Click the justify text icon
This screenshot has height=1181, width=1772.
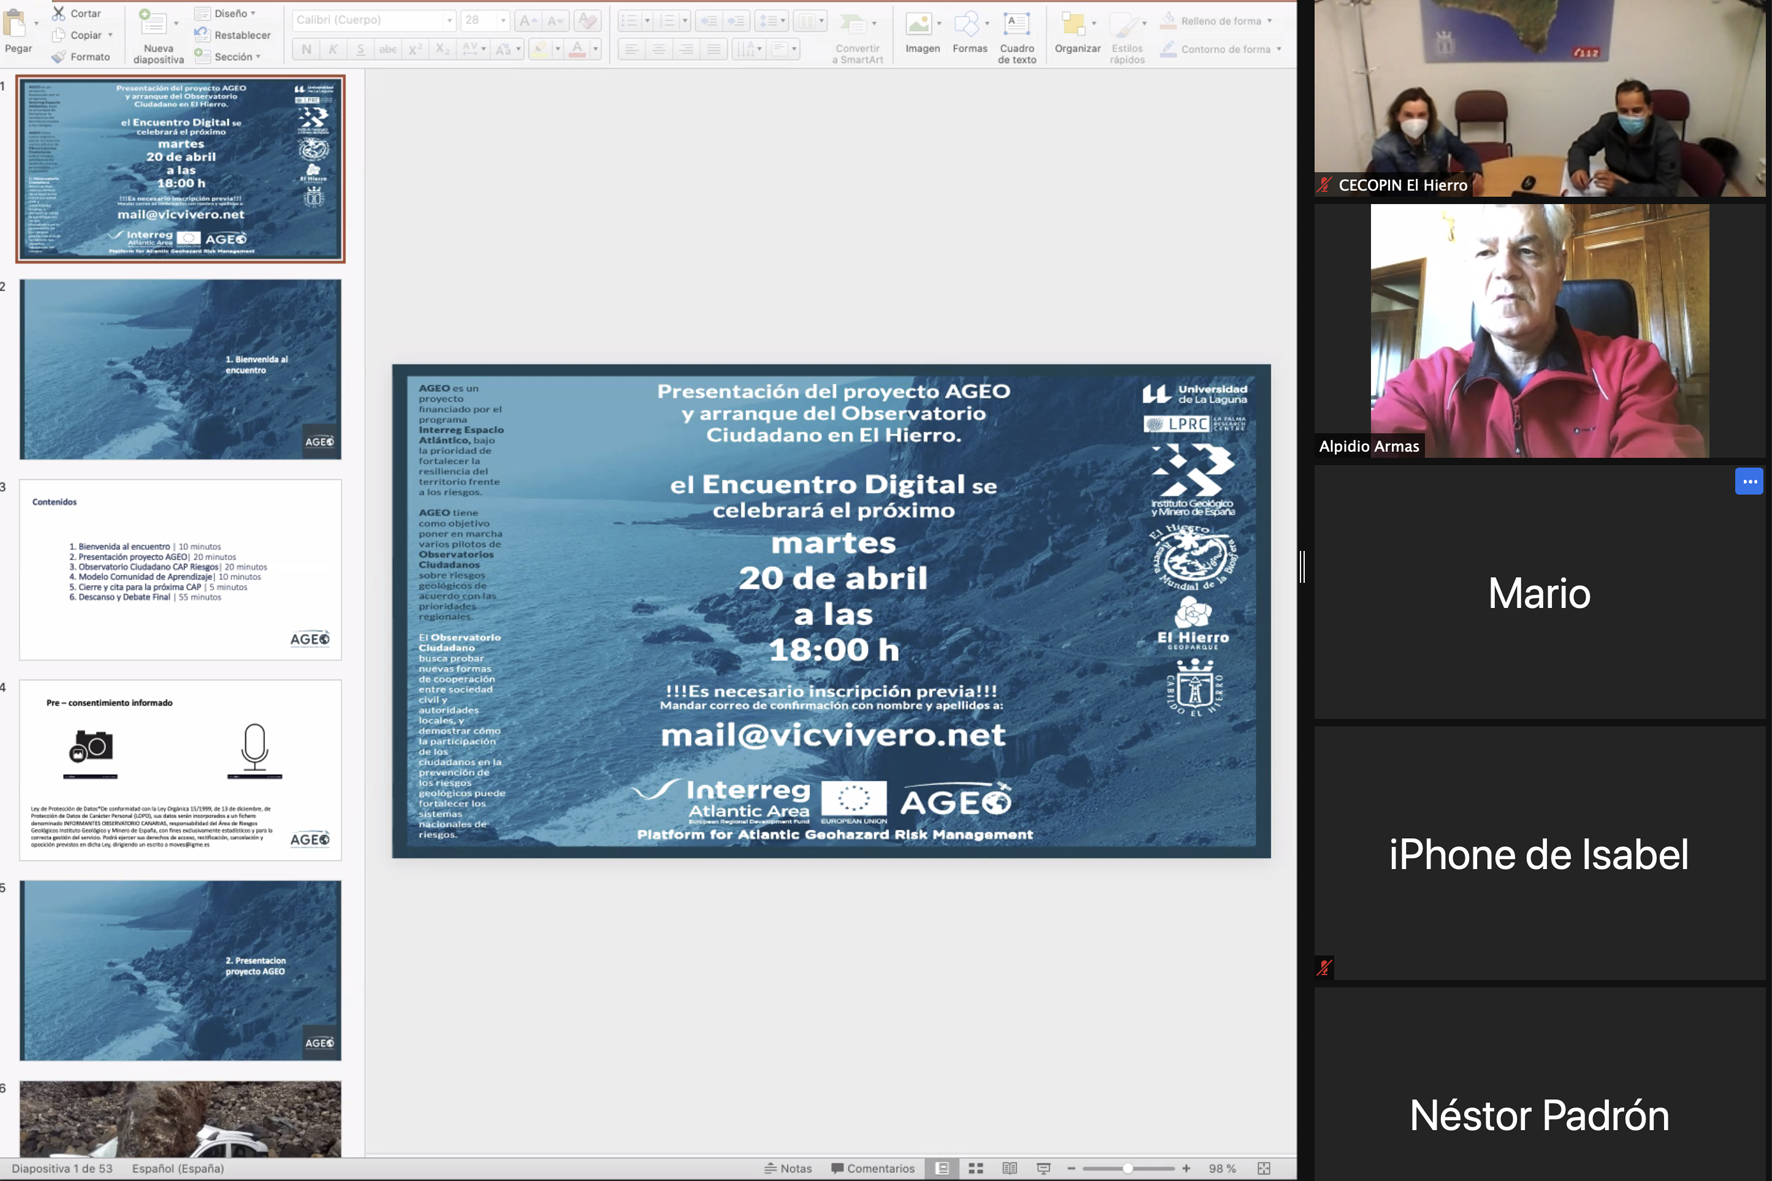(713, 49)
